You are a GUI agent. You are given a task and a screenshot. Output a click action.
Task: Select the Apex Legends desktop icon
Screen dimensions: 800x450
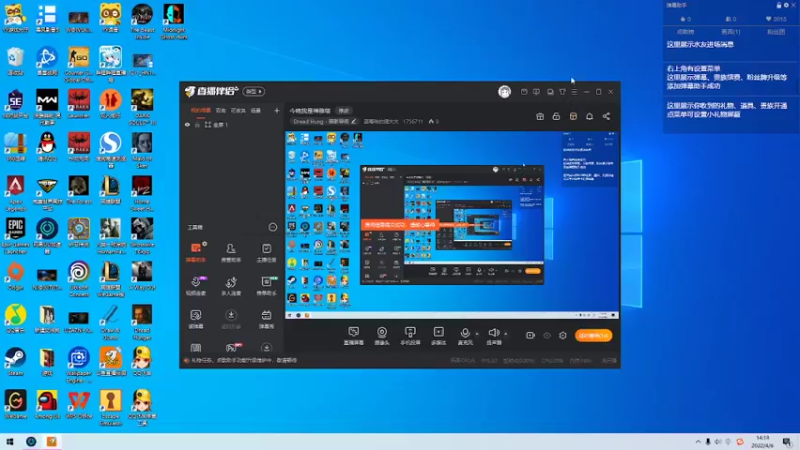(x=15, y=192)
